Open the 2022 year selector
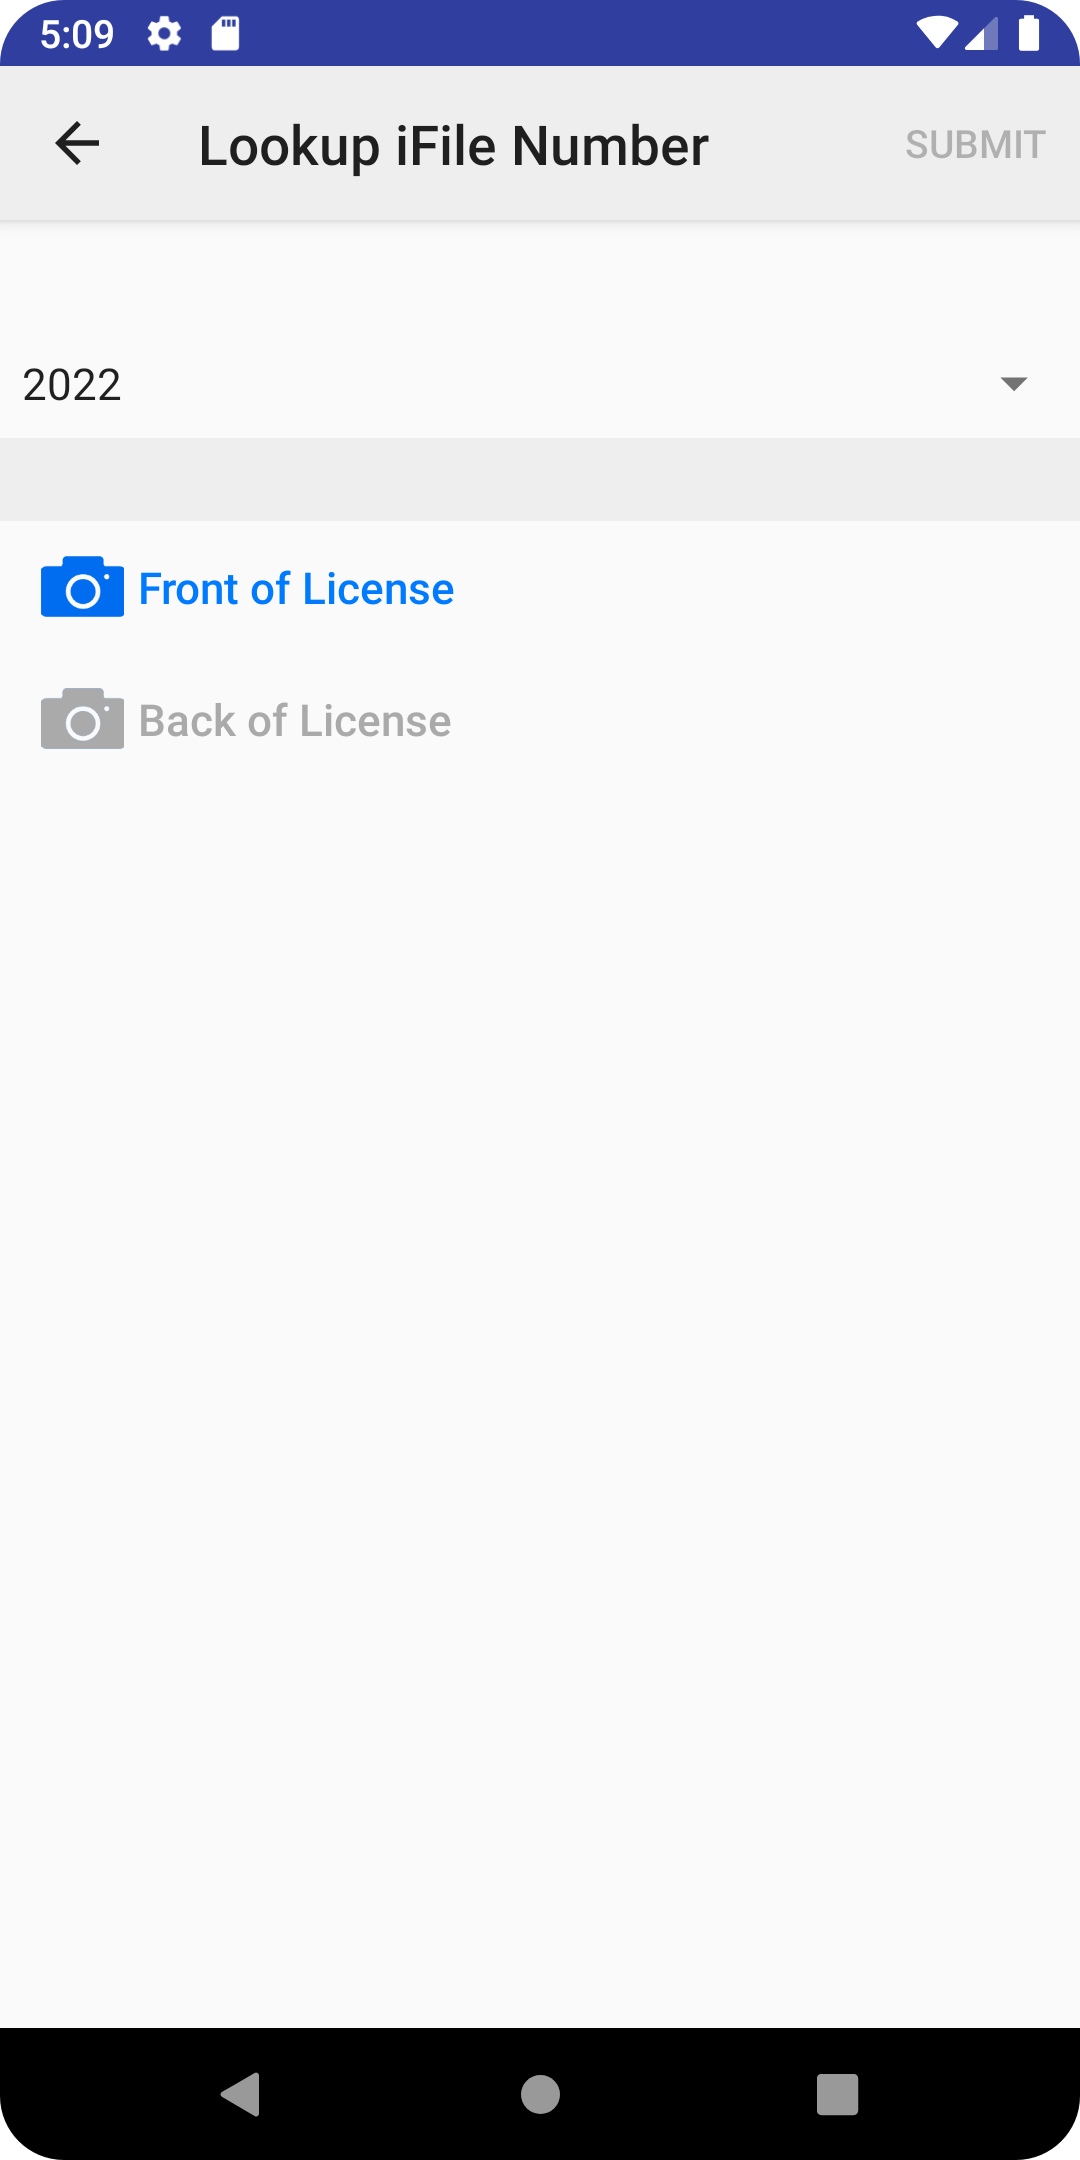Image resolution: width=1080 pixels, height=2160 pixels. pyautogui.click(x=540, y=385)
